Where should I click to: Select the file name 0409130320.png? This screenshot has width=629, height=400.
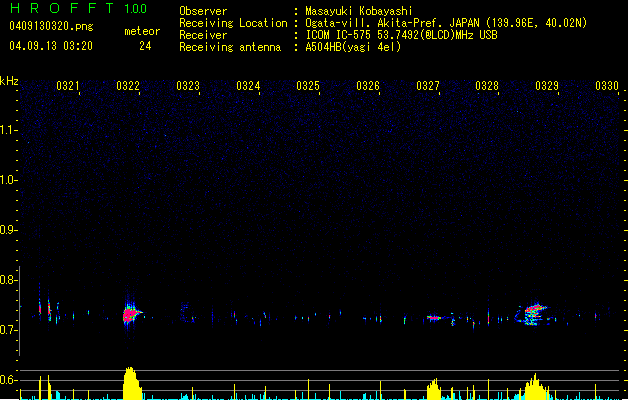tap(51, 26)
